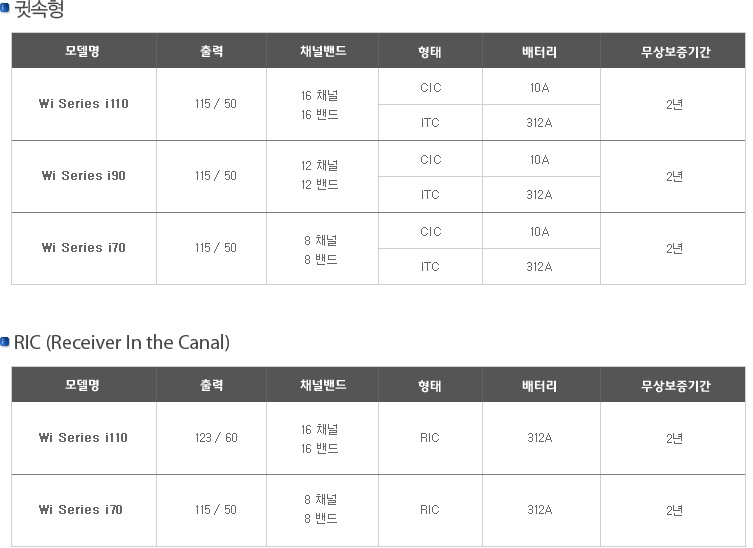Choose Wi Series i70 in the RIC table

(83, 510)
